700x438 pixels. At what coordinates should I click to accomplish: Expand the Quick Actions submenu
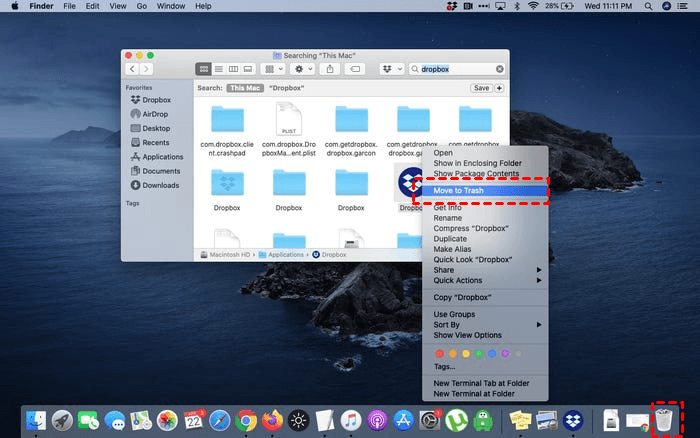coord(485,280)
